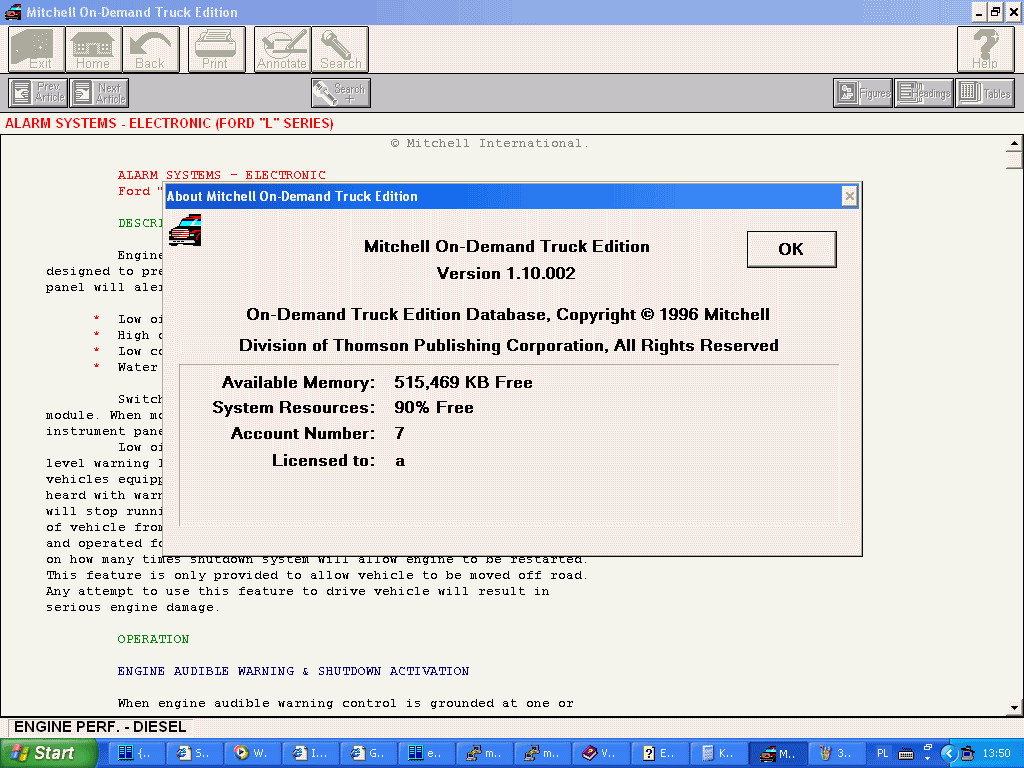1024x768 pixels.
Task: Click the Version 1.10.002 text
Action: (506, 273)
